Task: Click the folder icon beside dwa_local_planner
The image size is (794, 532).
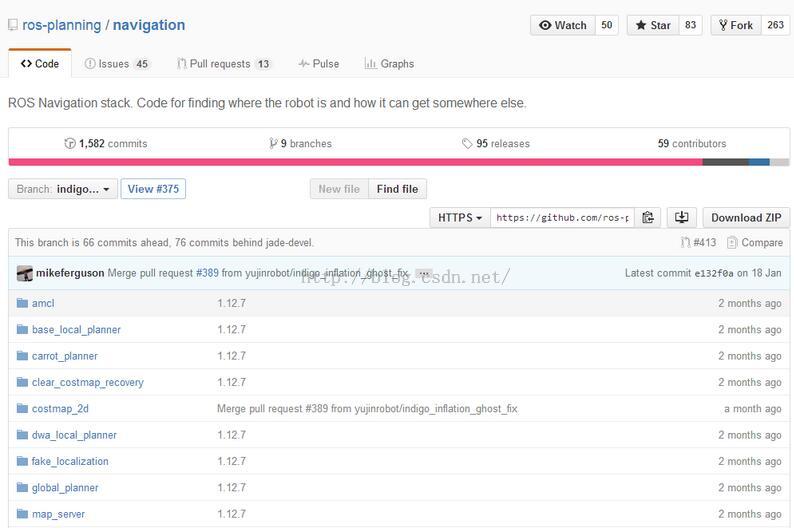Action: point(22,435)
